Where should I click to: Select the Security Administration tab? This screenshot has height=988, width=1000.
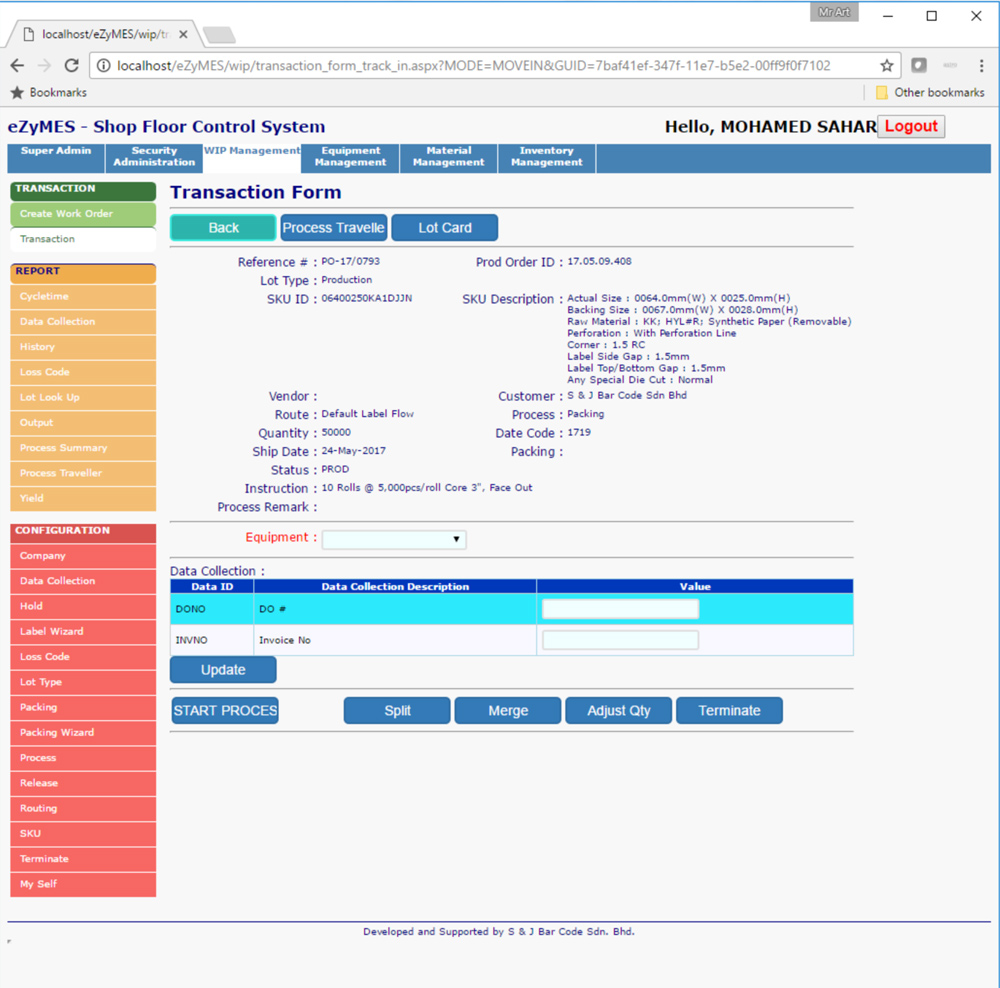click(x=154, y=157)
